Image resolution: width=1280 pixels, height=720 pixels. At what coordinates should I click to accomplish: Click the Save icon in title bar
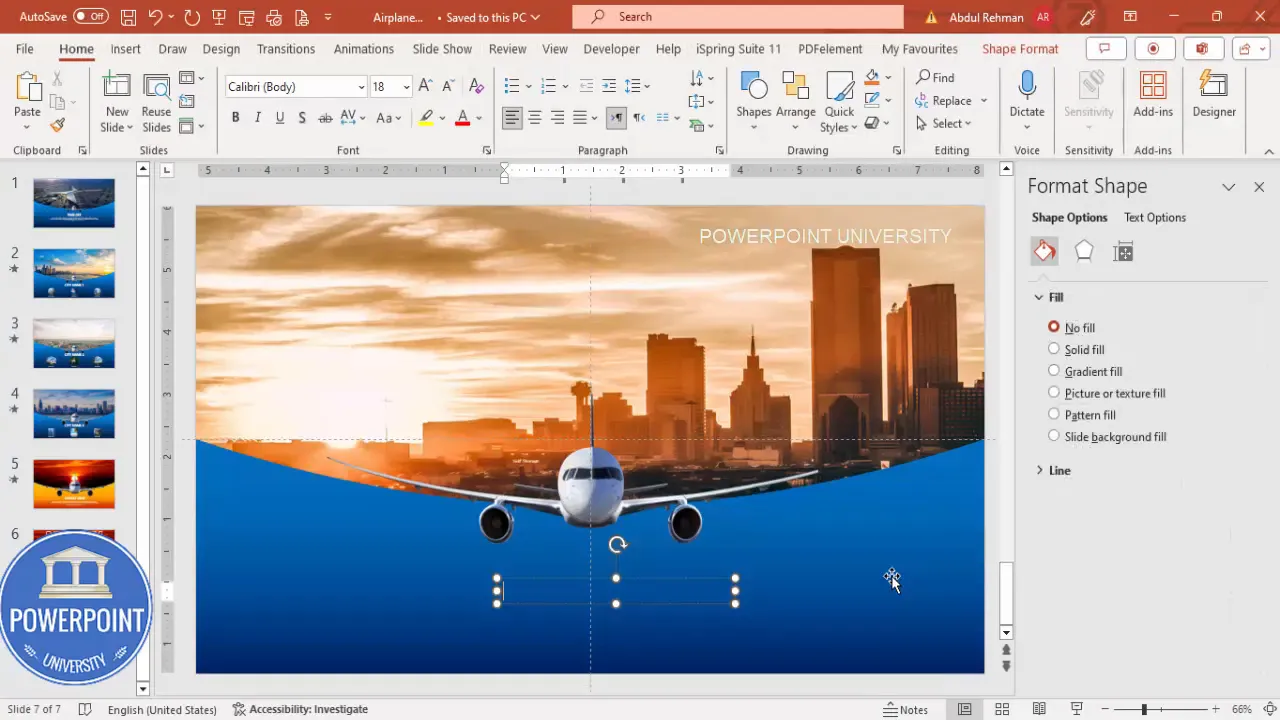128,17
